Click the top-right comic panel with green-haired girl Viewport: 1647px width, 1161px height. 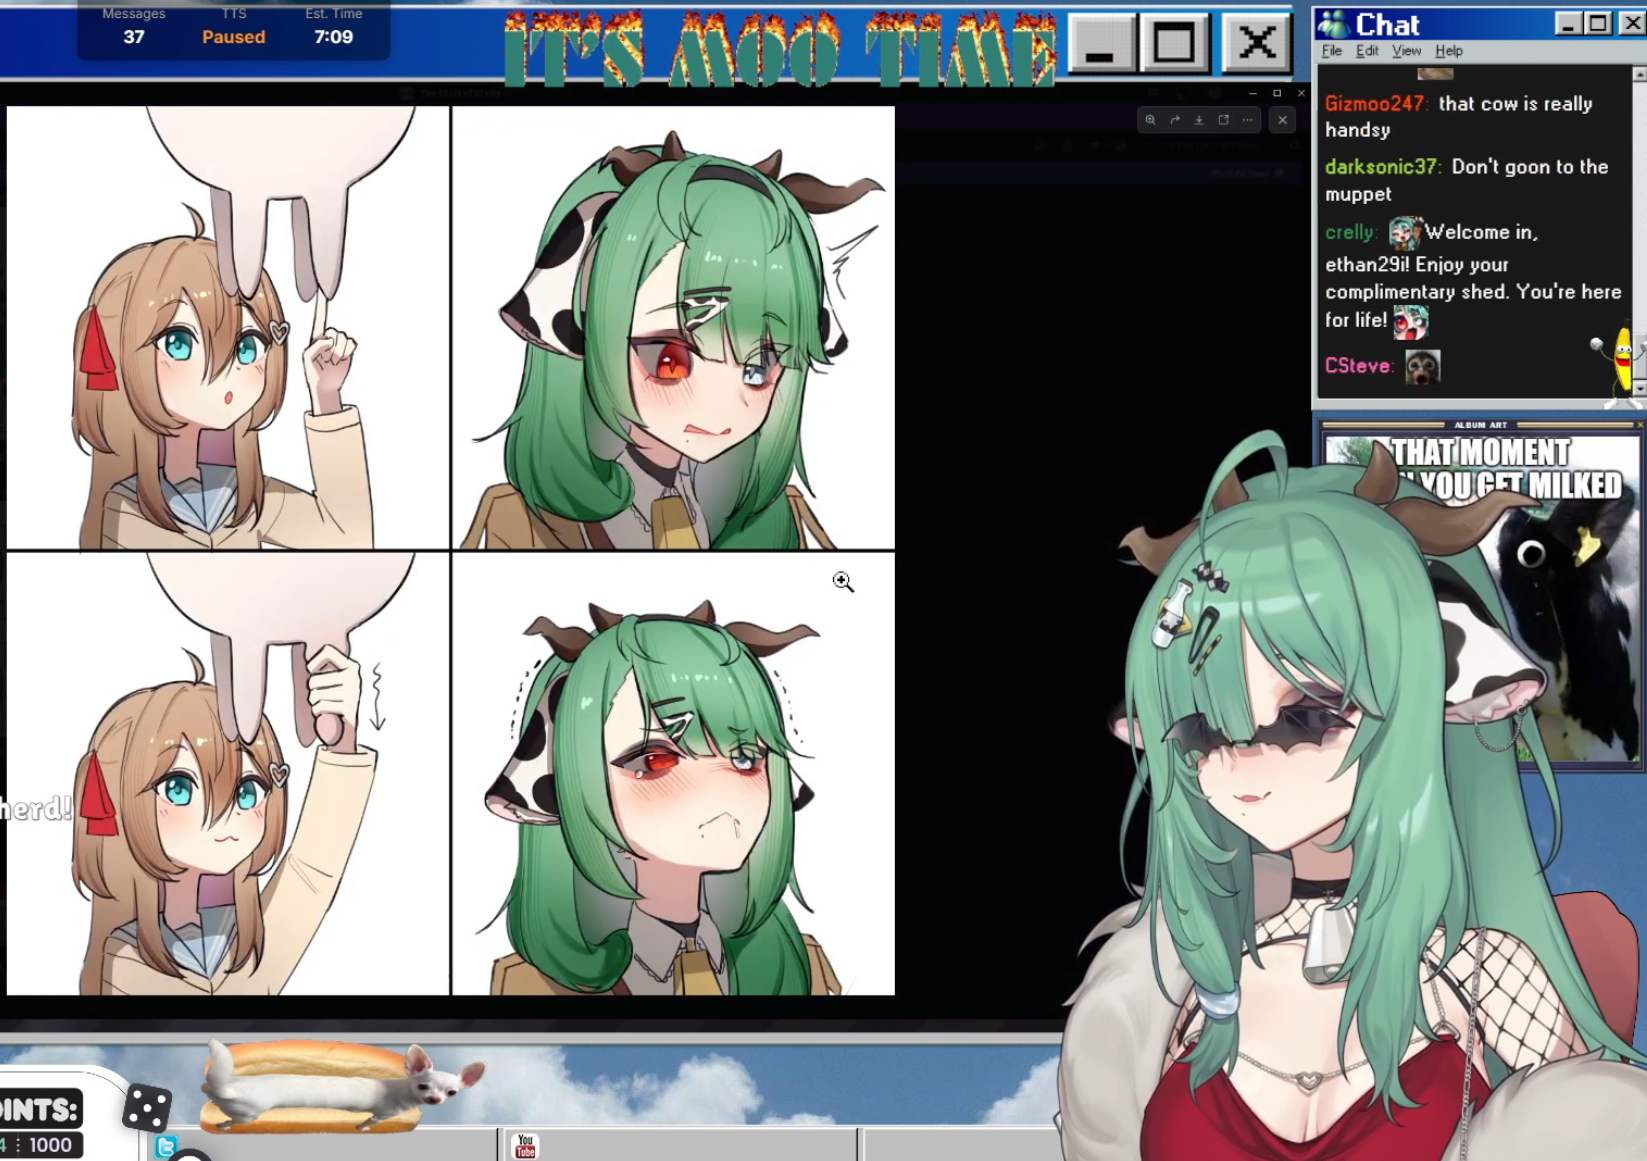coord(673,328)
